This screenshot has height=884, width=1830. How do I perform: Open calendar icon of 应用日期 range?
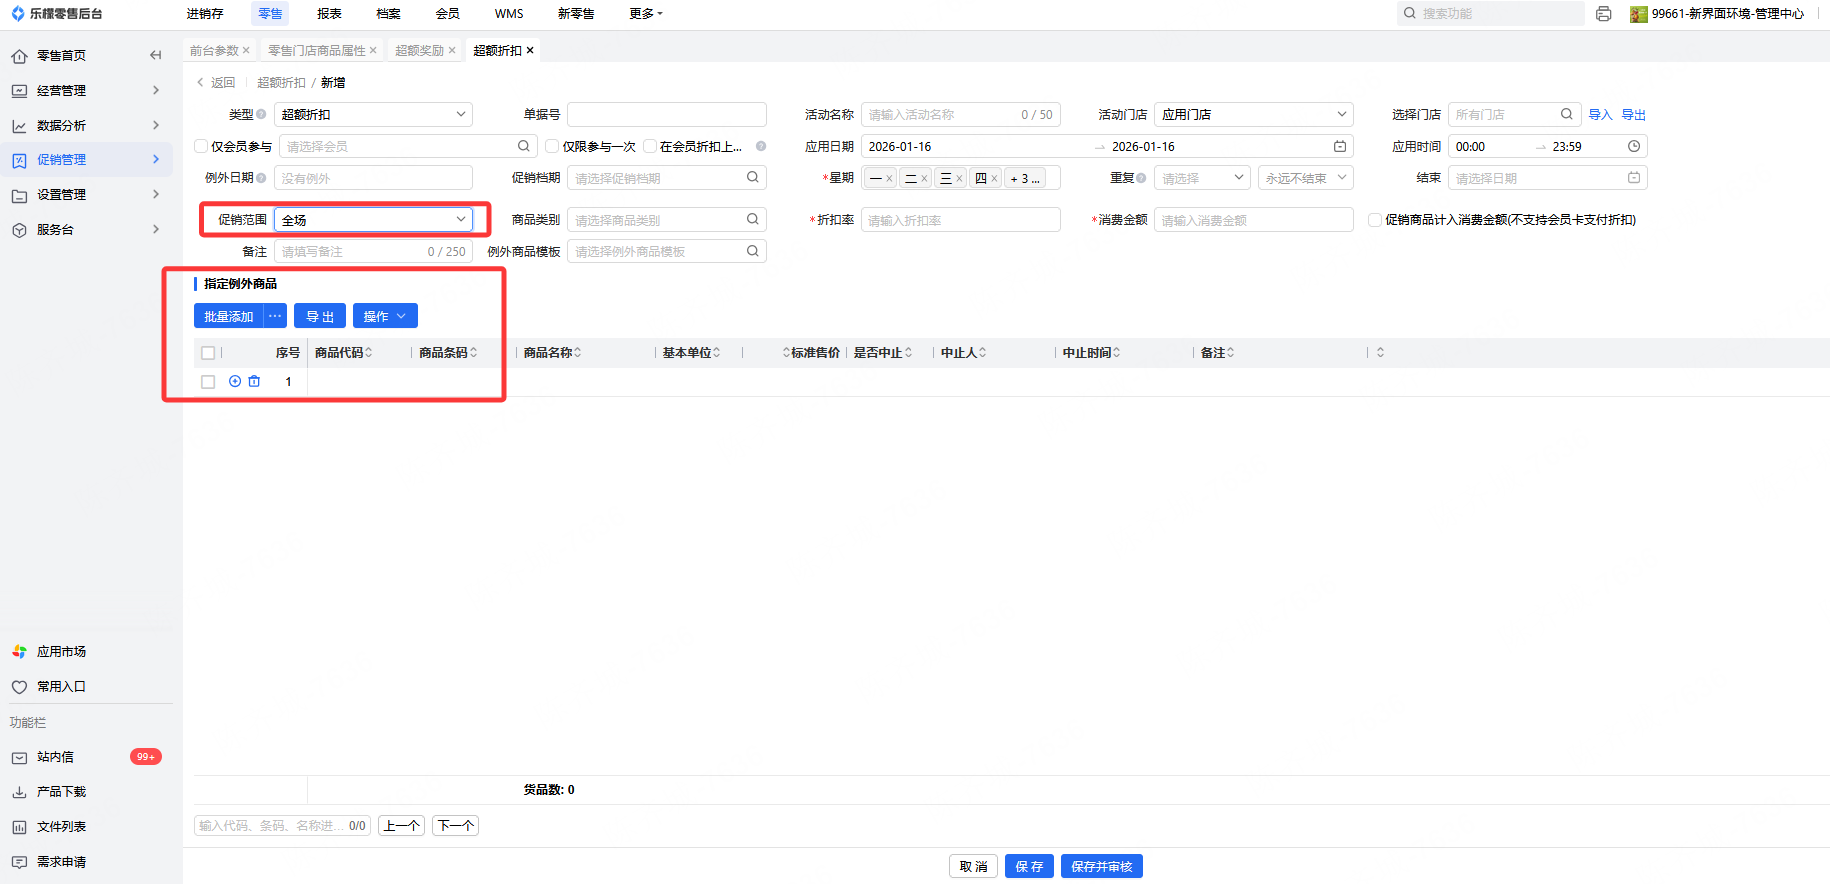point(1340,146)
